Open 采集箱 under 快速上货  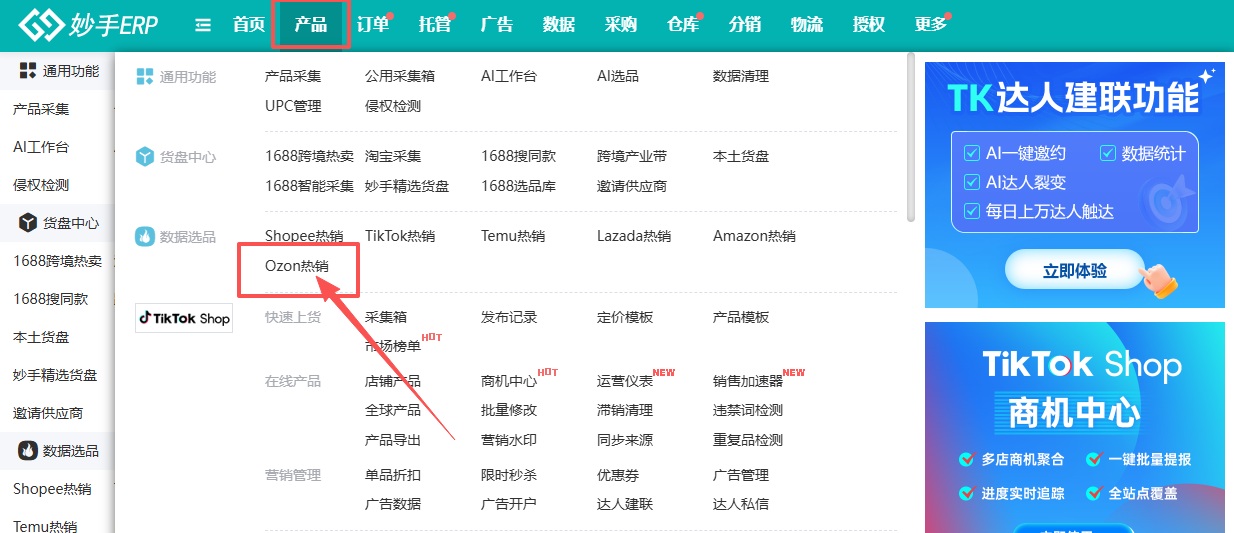pyautogui.click(x=386, y=317)
